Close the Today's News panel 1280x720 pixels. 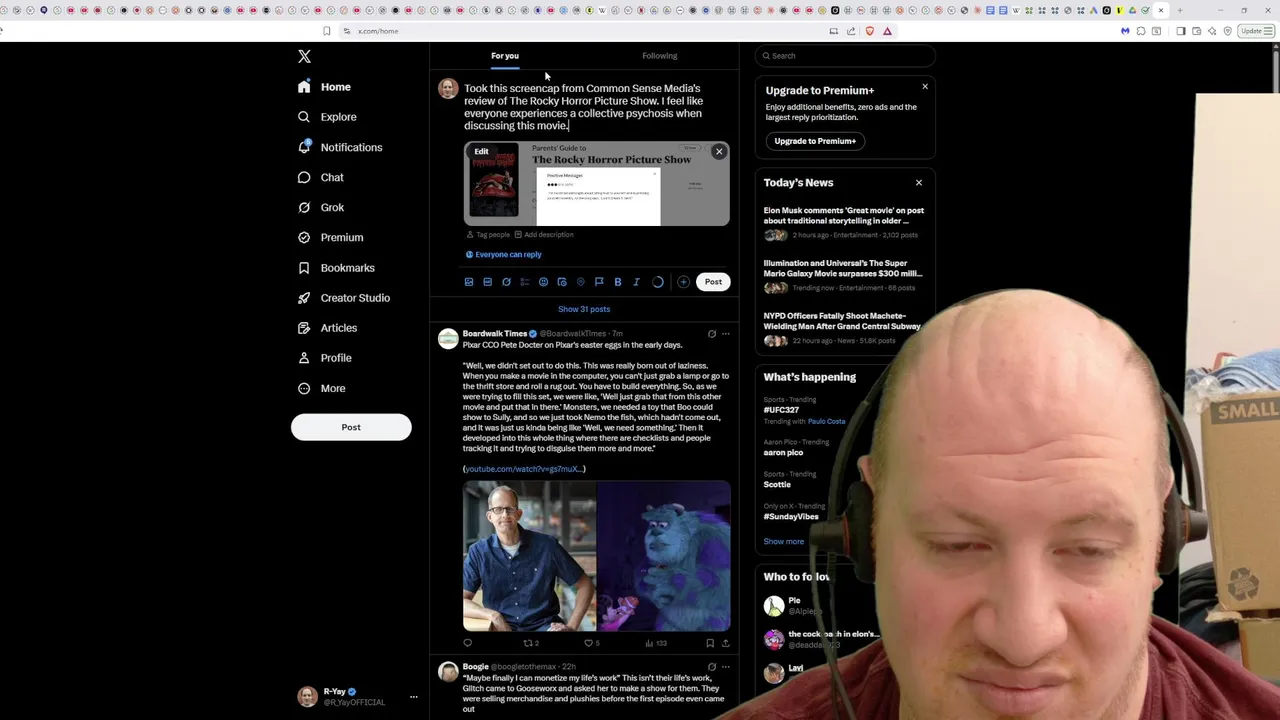[919, 183]
